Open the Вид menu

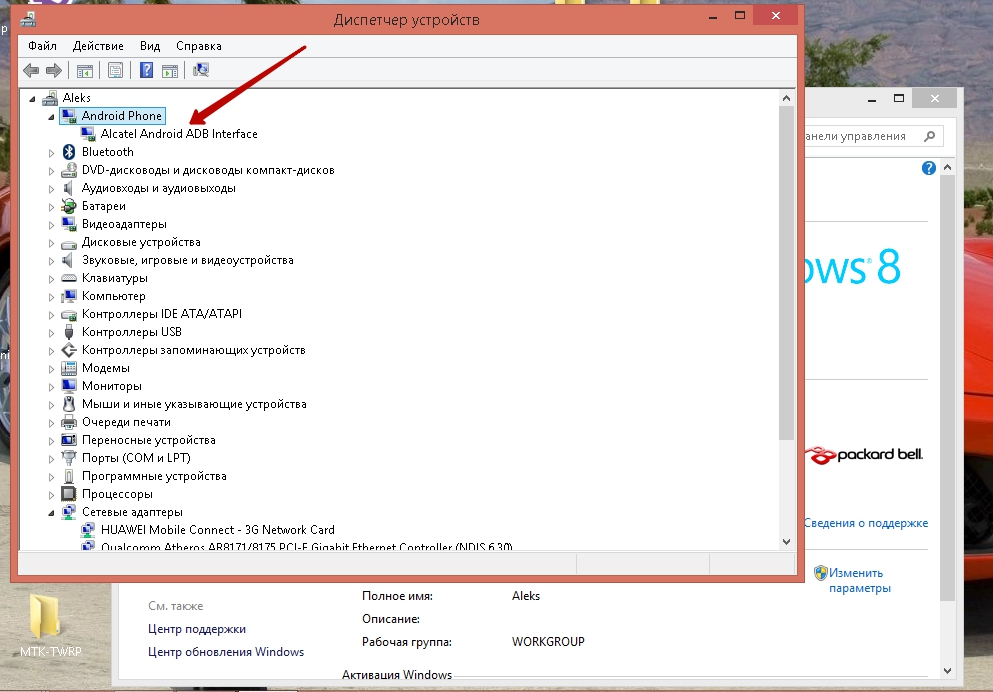point(150,46)
